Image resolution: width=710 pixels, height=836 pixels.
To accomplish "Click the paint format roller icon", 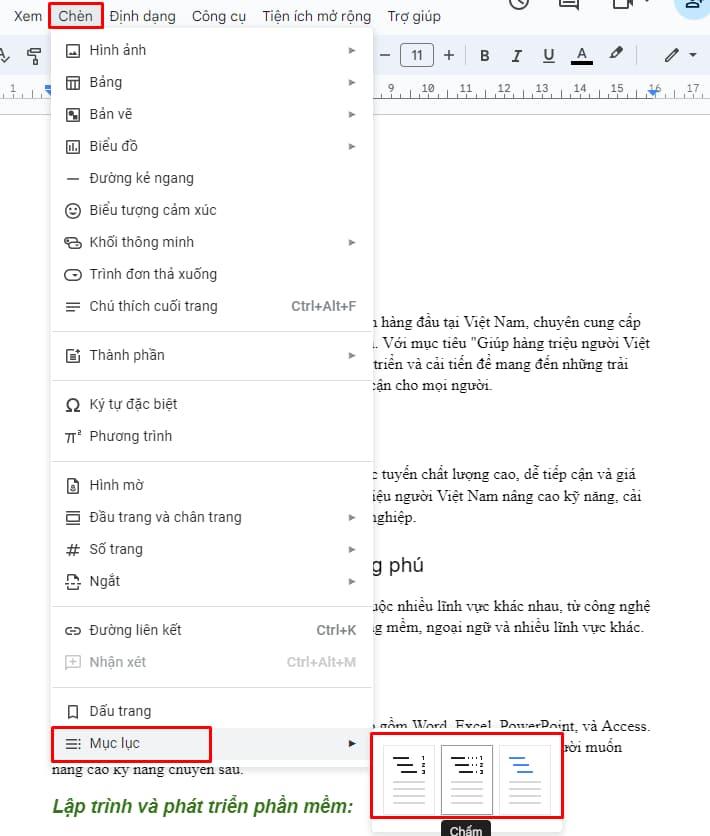I will pyautogui.click(x=34, y=55).
